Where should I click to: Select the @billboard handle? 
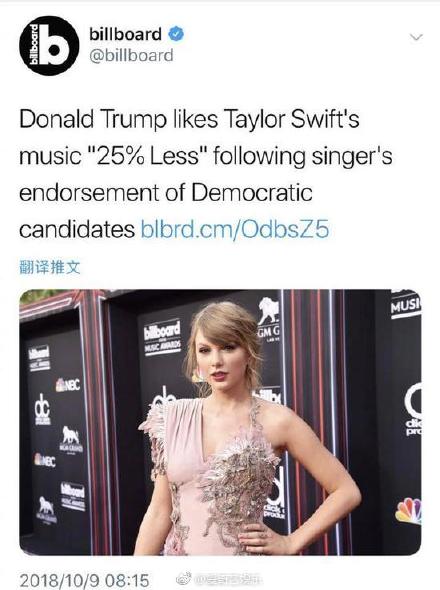pyautogui.click(x=131, y=56)
